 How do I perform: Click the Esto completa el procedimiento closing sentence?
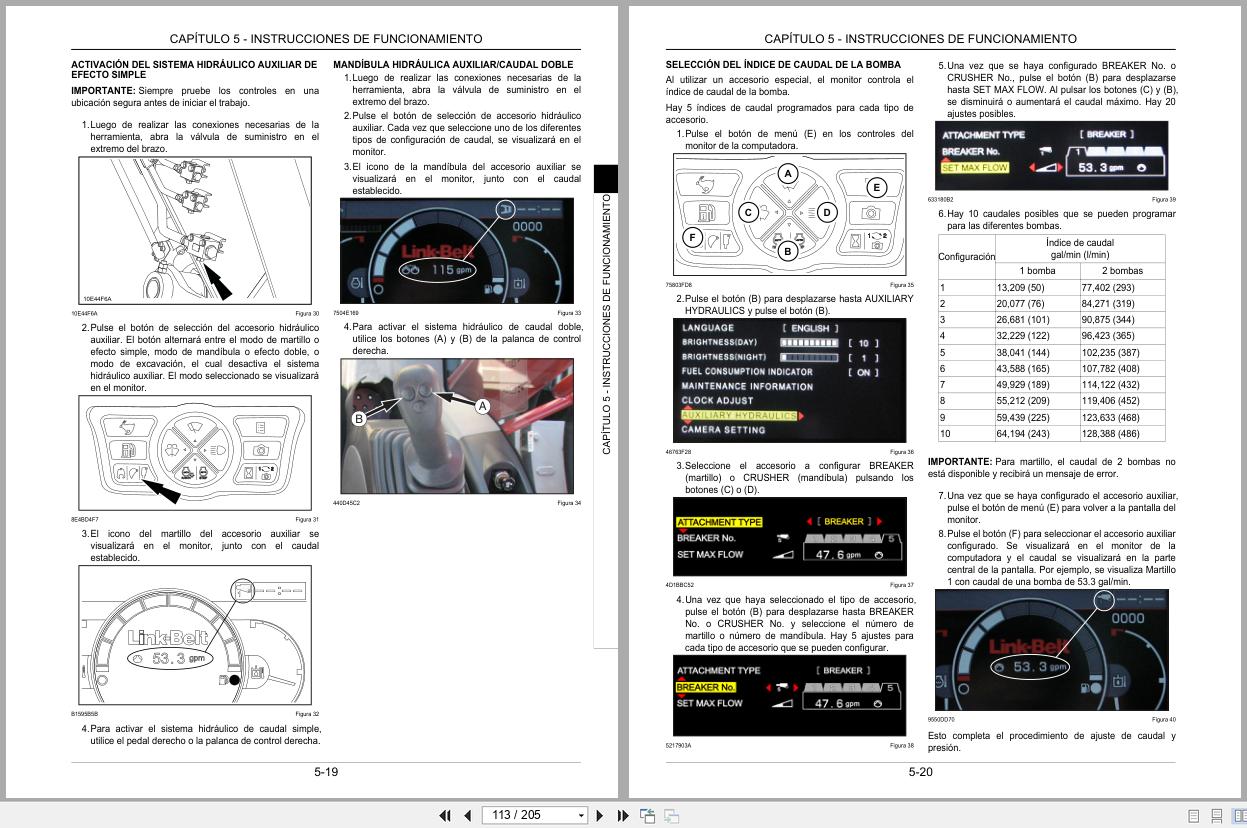pyautogui.click(x=1052, y=742)
